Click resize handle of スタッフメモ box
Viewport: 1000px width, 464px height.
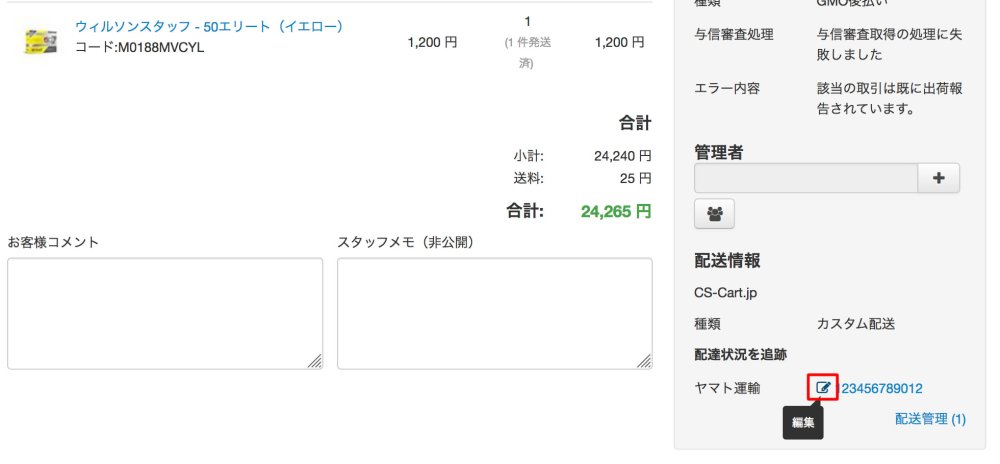click(645, 361)
